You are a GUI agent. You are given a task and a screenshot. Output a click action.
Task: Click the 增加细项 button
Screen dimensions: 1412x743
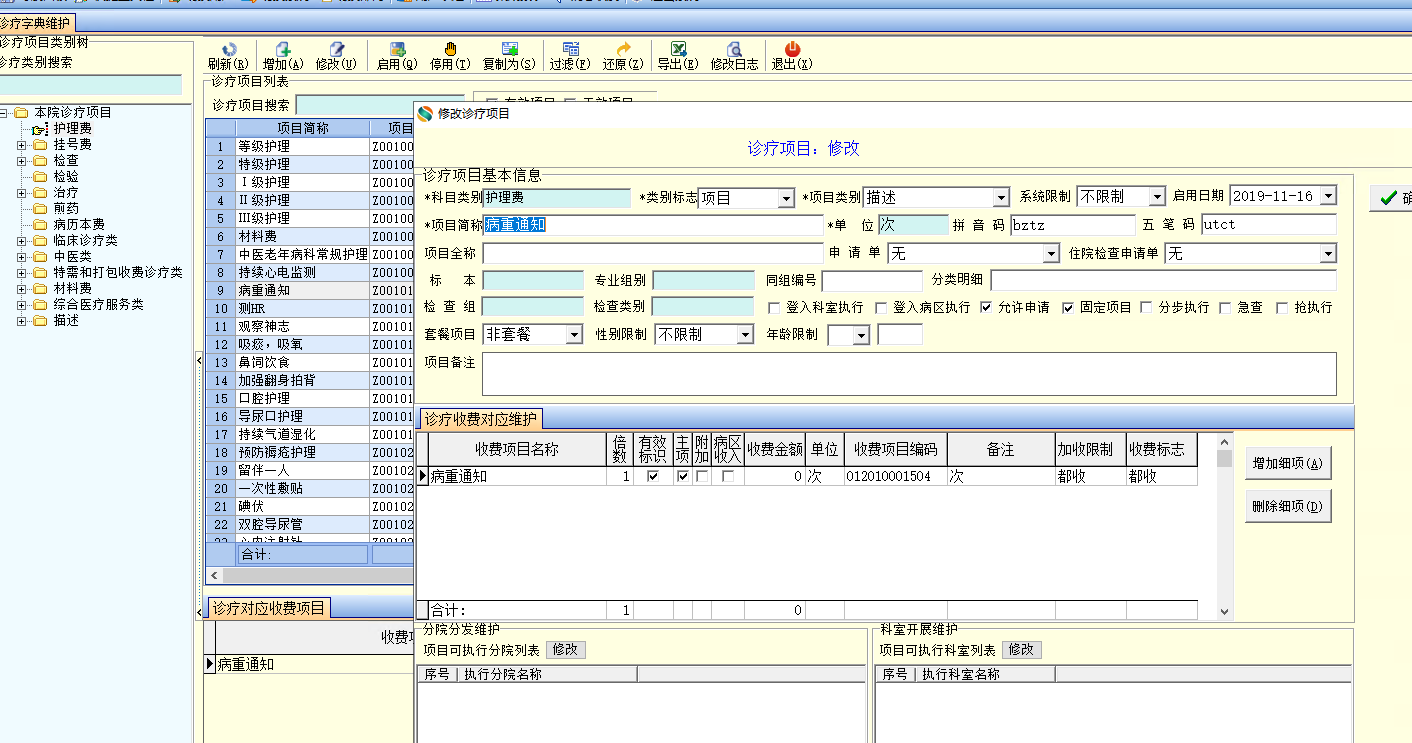1288,464
